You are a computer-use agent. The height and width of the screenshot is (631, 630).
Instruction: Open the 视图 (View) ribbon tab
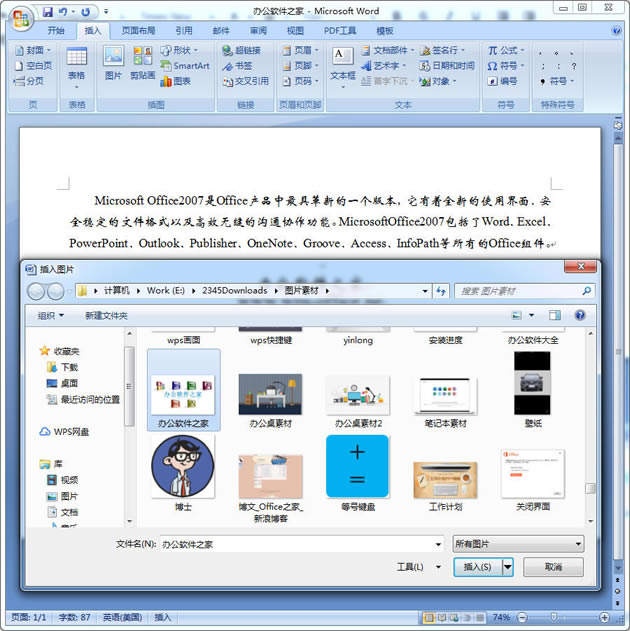pos(295,31)
